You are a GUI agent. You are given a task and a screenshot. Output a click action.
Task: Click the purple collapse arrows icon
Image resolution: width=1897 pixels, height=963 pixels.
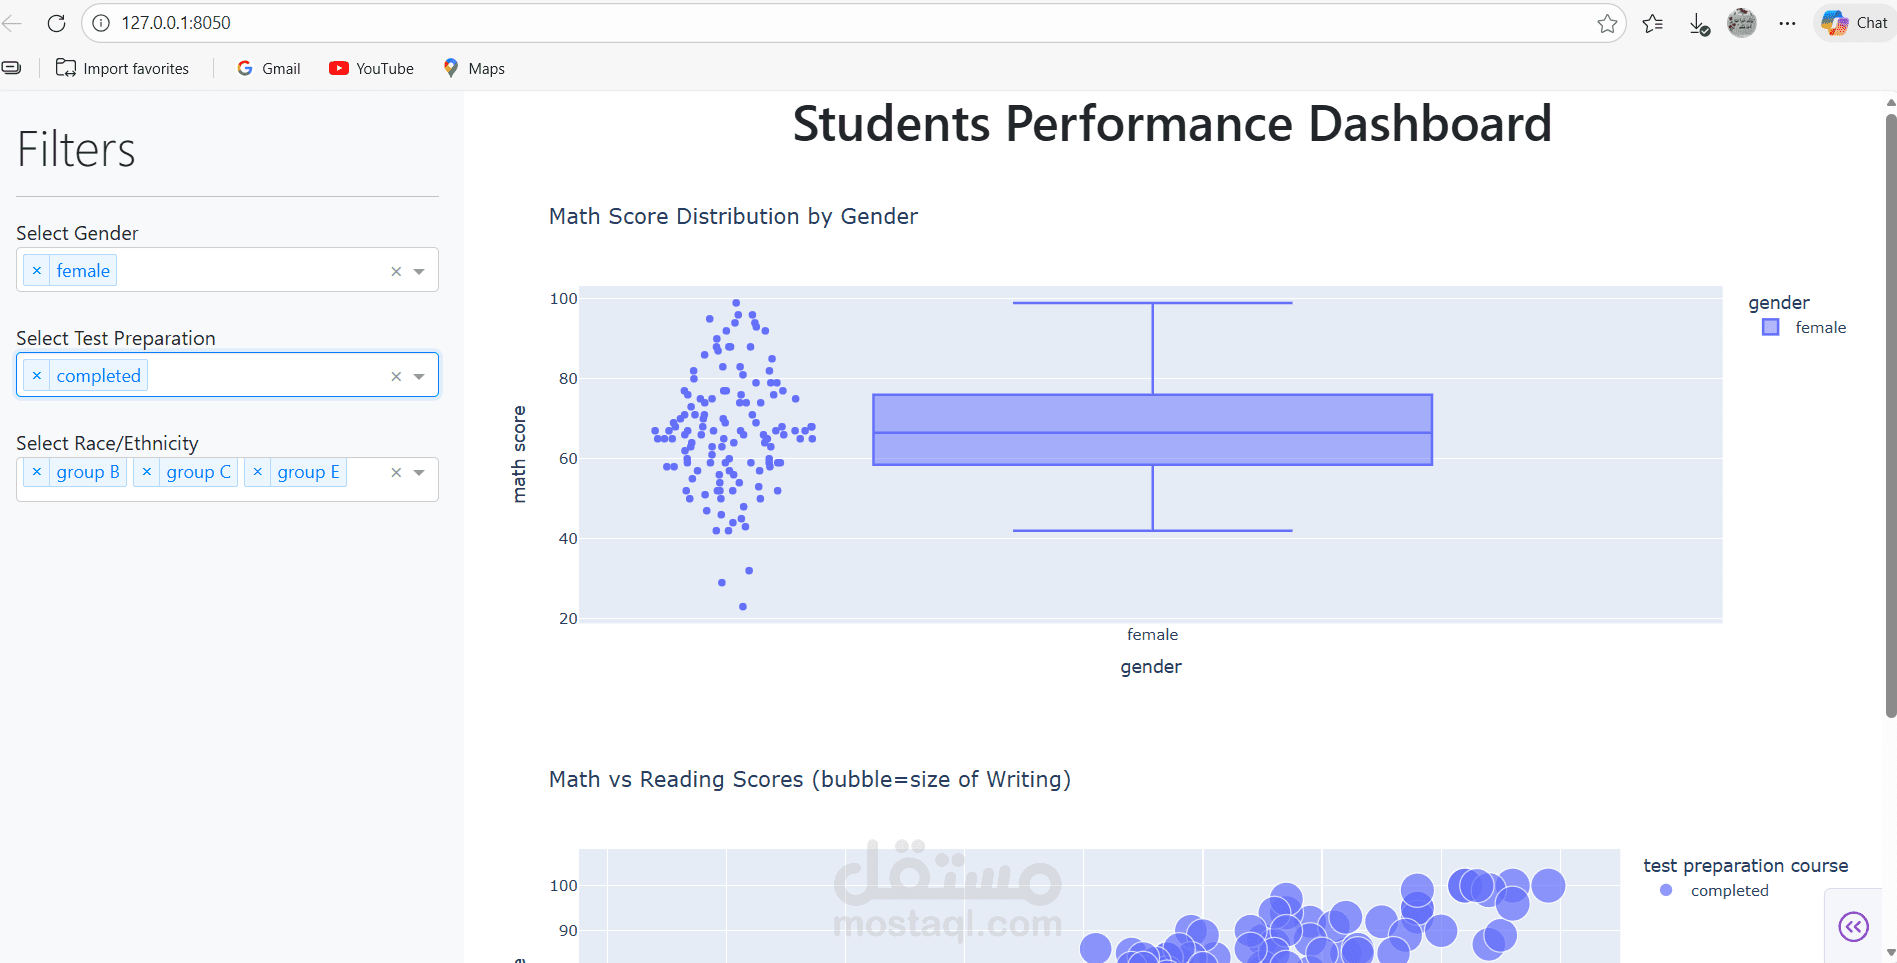(1853, 927)
